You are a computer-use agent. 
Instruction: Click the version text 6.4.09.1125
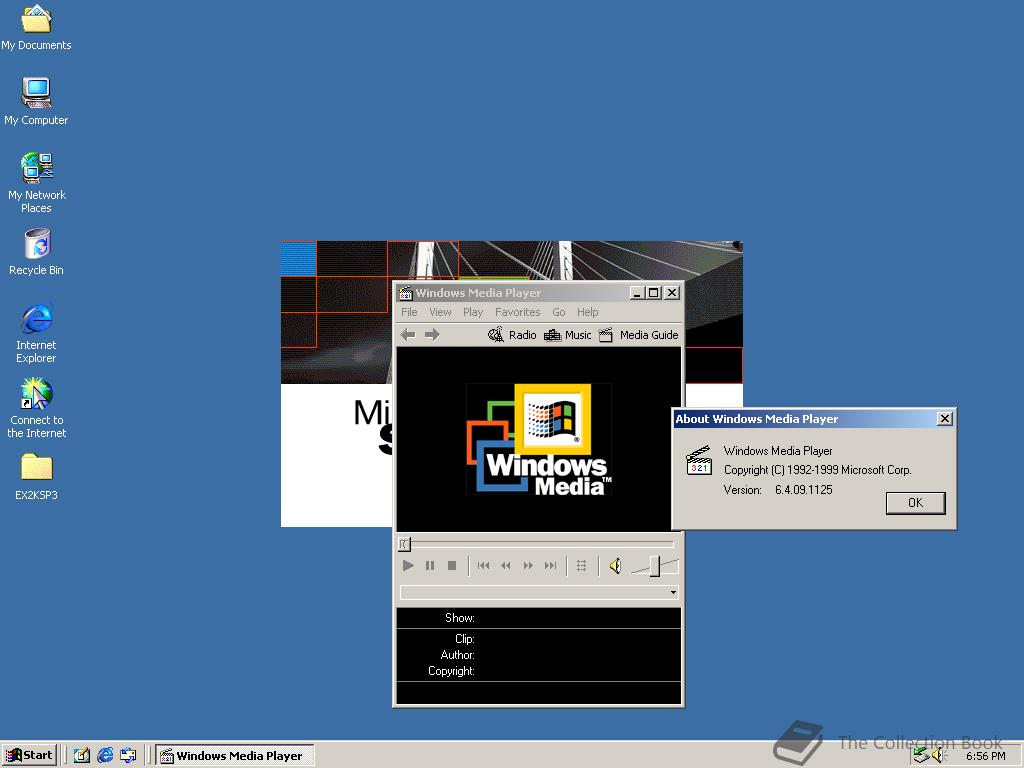point(803,490)
